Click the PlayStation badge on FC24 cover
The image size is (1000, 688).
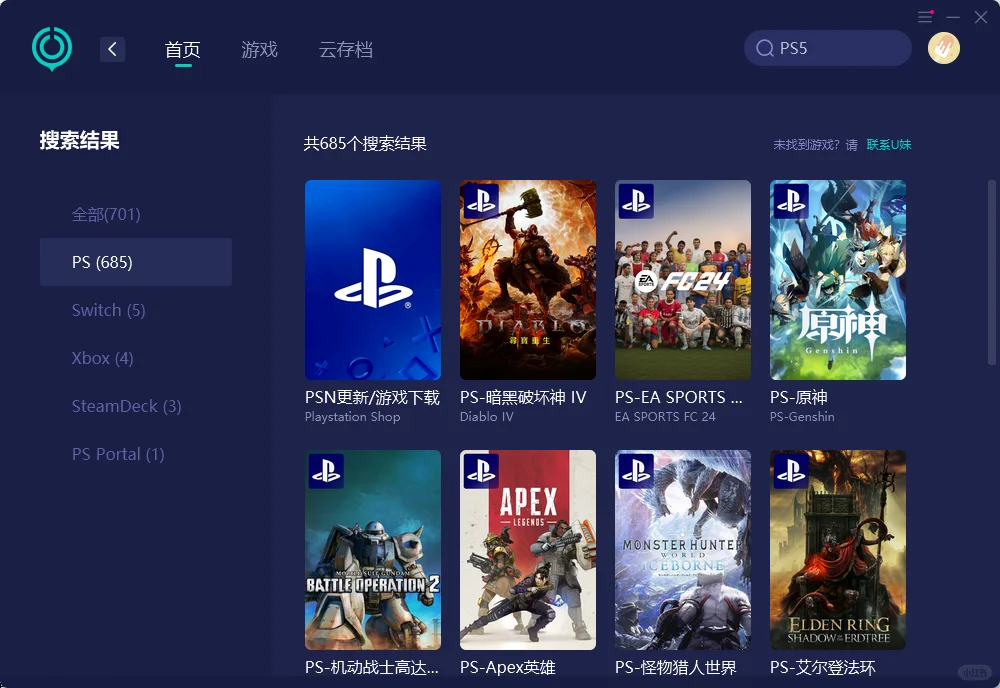636,201
